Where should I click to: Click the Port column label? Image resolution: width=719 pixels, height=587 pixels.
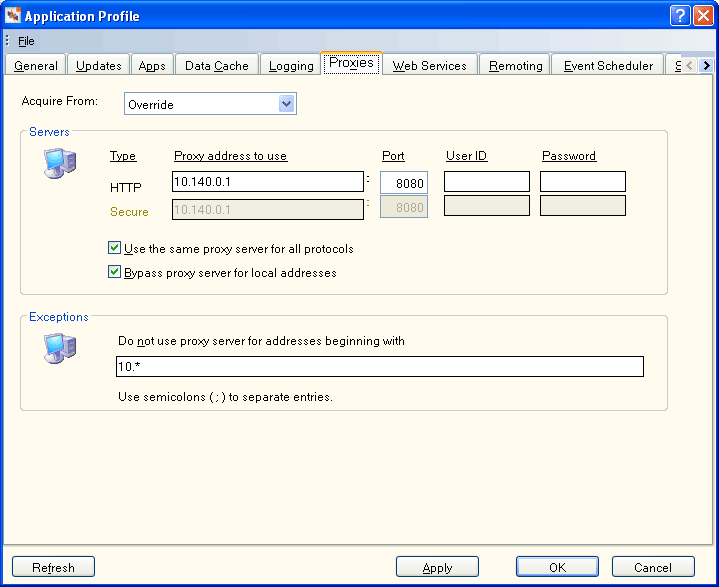click(393, 156)
